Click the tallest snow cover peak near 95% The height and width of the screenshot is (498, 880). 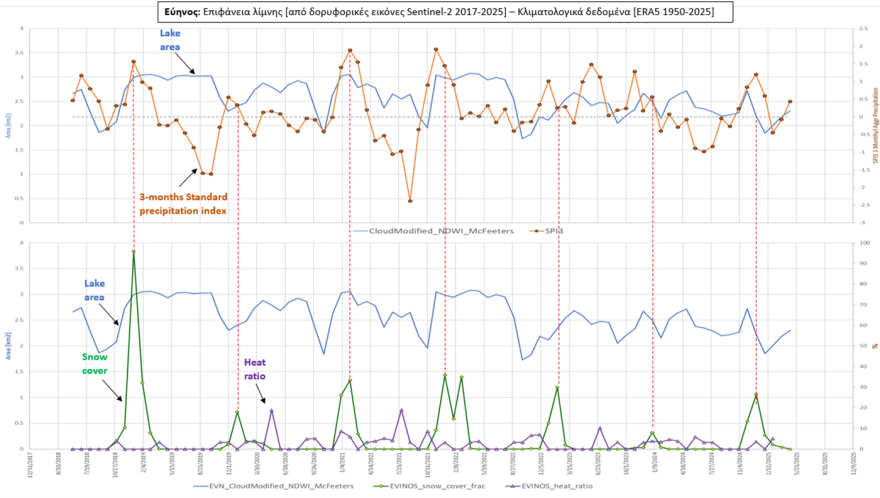pyautogui.click(x=134, y=251)
